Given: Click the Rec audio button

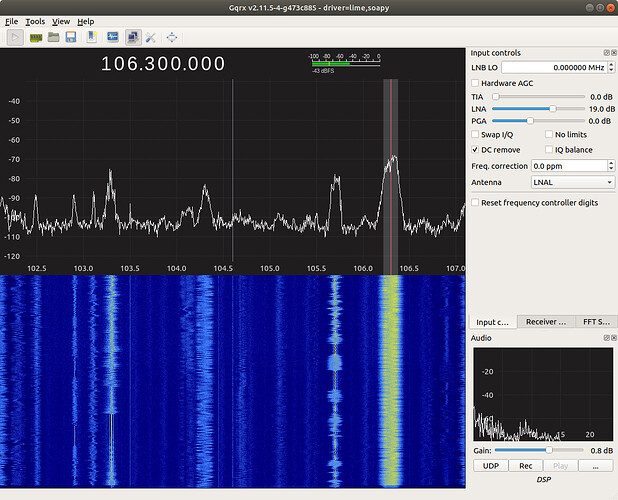Looking at the screenshot, I should tap(524, 465).
